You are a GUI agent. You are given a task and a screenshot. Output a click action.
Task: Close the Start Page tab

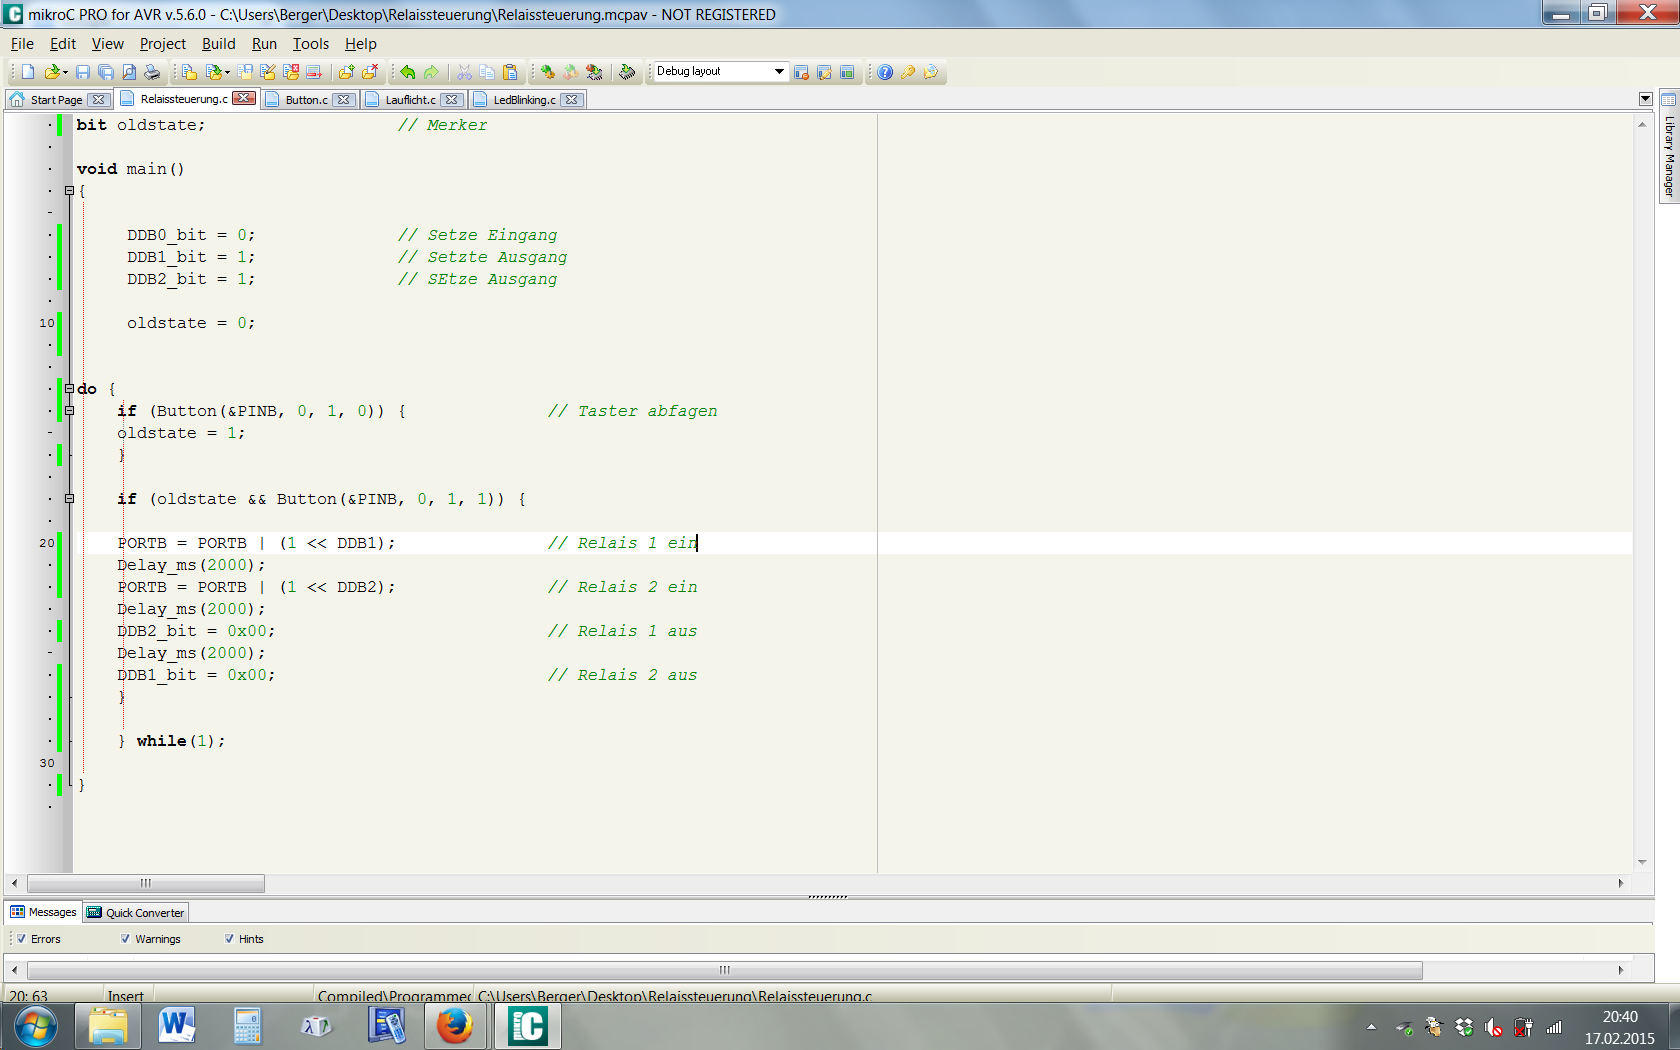[x=98, y=100]
